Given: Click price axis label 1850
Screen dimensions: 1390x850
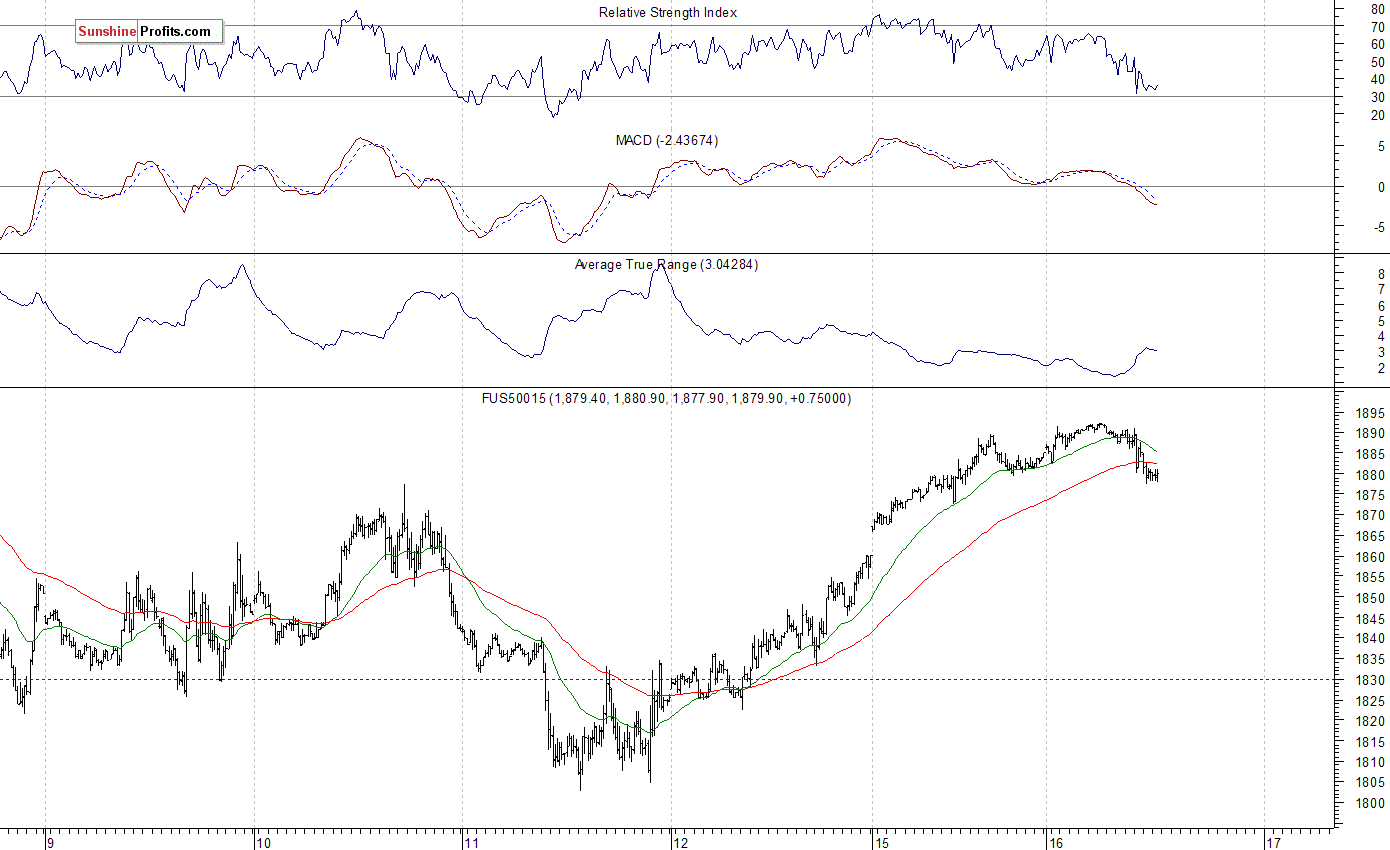Looking at the screenshot, I should click(1372, 598).
